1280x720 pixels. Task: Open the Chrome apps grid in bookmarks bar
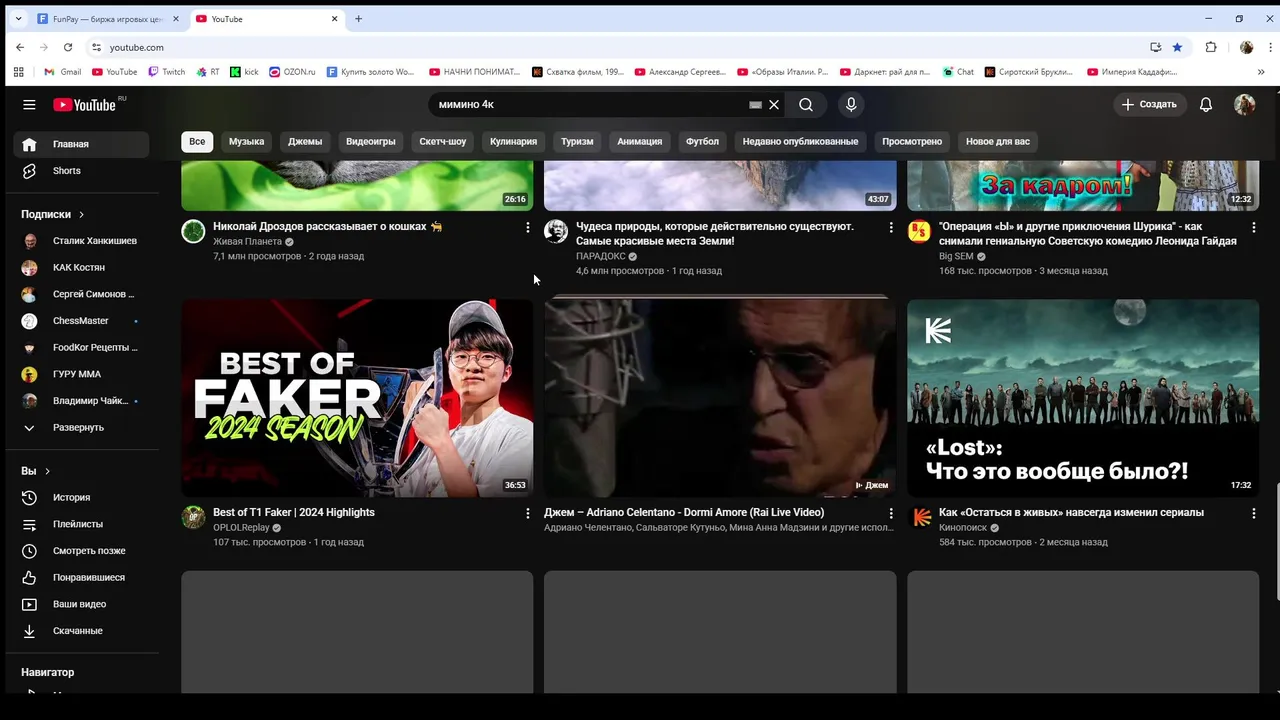18,72
